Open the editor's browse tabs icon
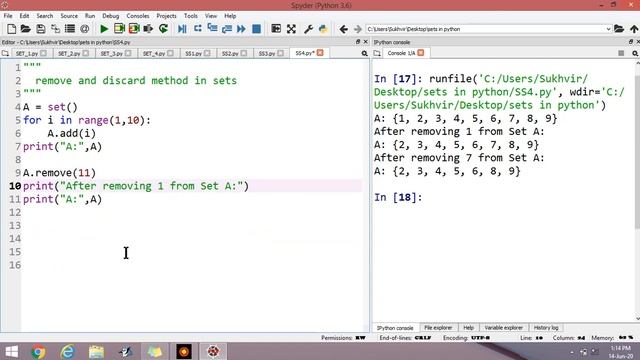The height and width of the screenshot is (360, 640). click(5, 53)
